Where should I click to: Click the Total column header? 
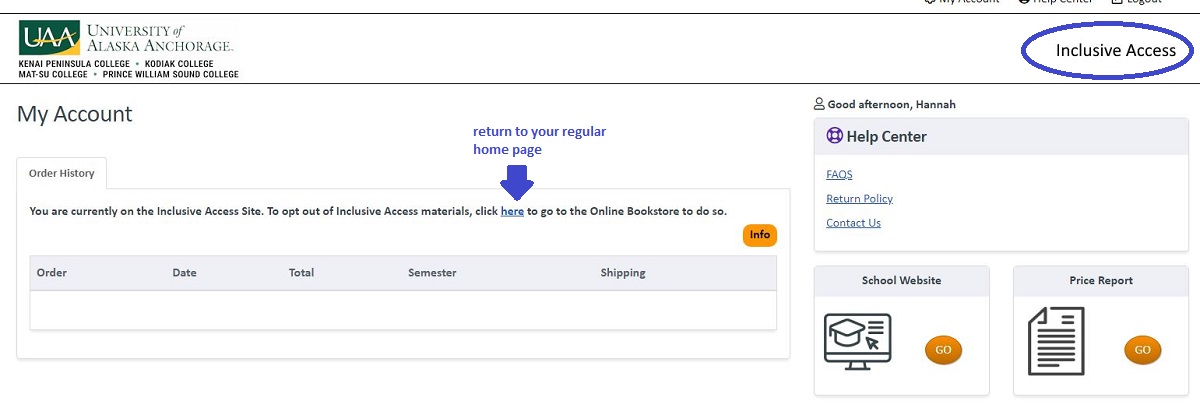point(301,273)
